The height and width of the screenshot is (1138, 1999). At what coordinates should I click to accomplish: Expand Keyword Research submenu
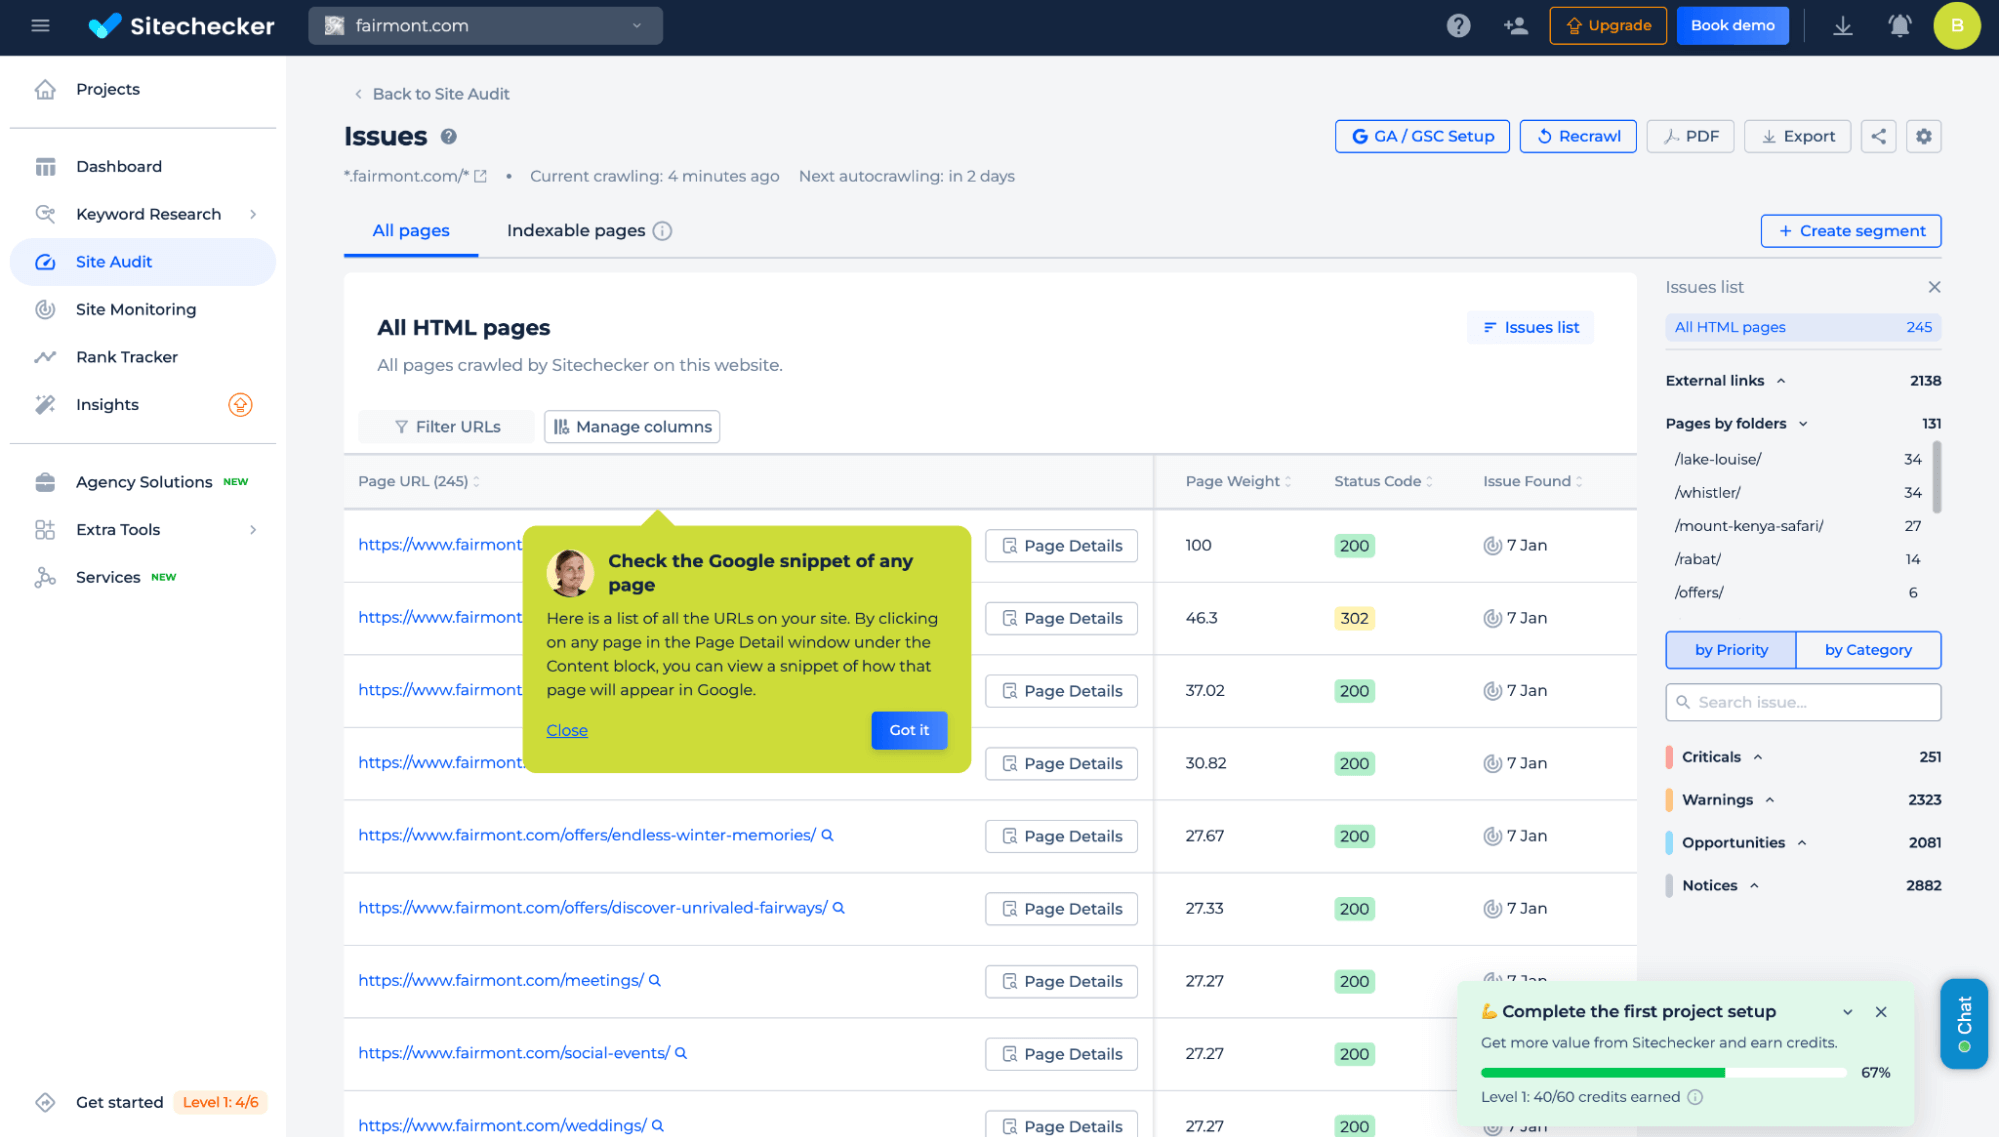coord(253,214)
